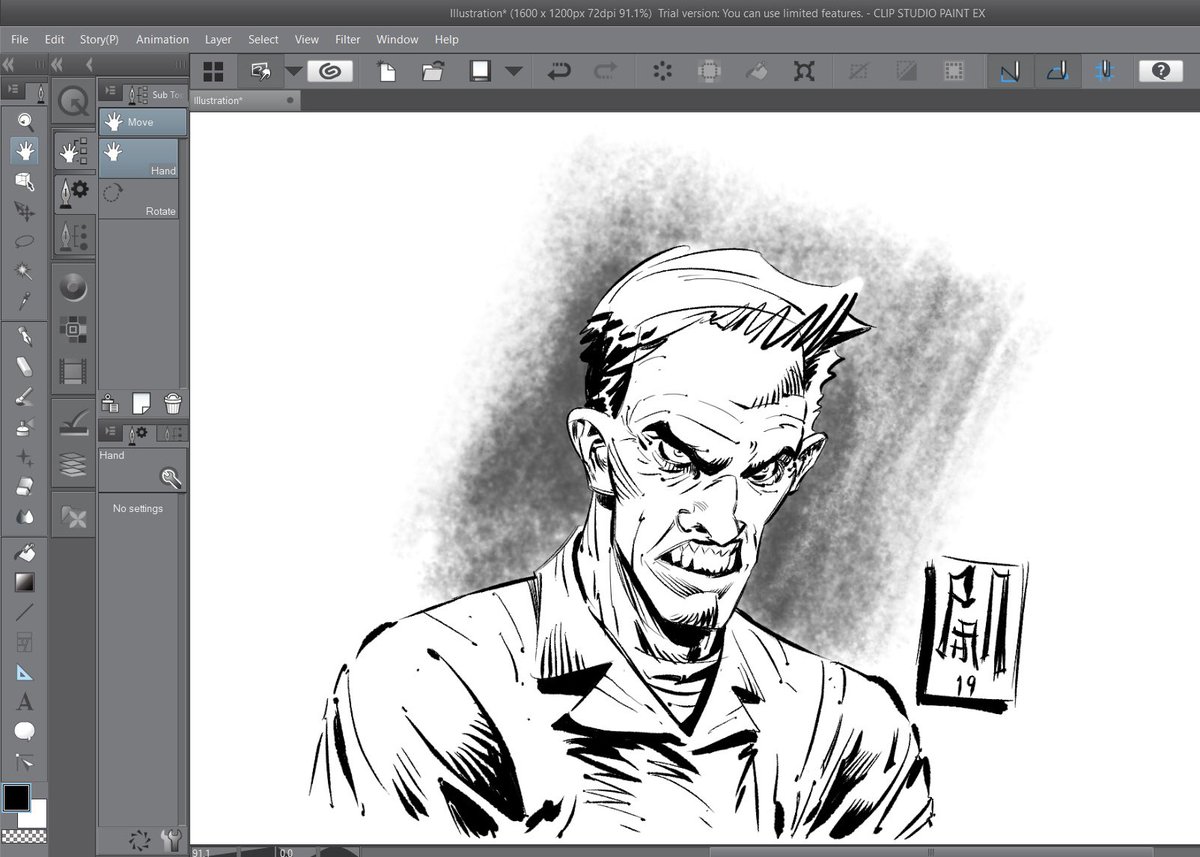Choose the Rotate sub tool
Image resolution: width=1200 pixels, height=857 pixels.
[139, 199]
